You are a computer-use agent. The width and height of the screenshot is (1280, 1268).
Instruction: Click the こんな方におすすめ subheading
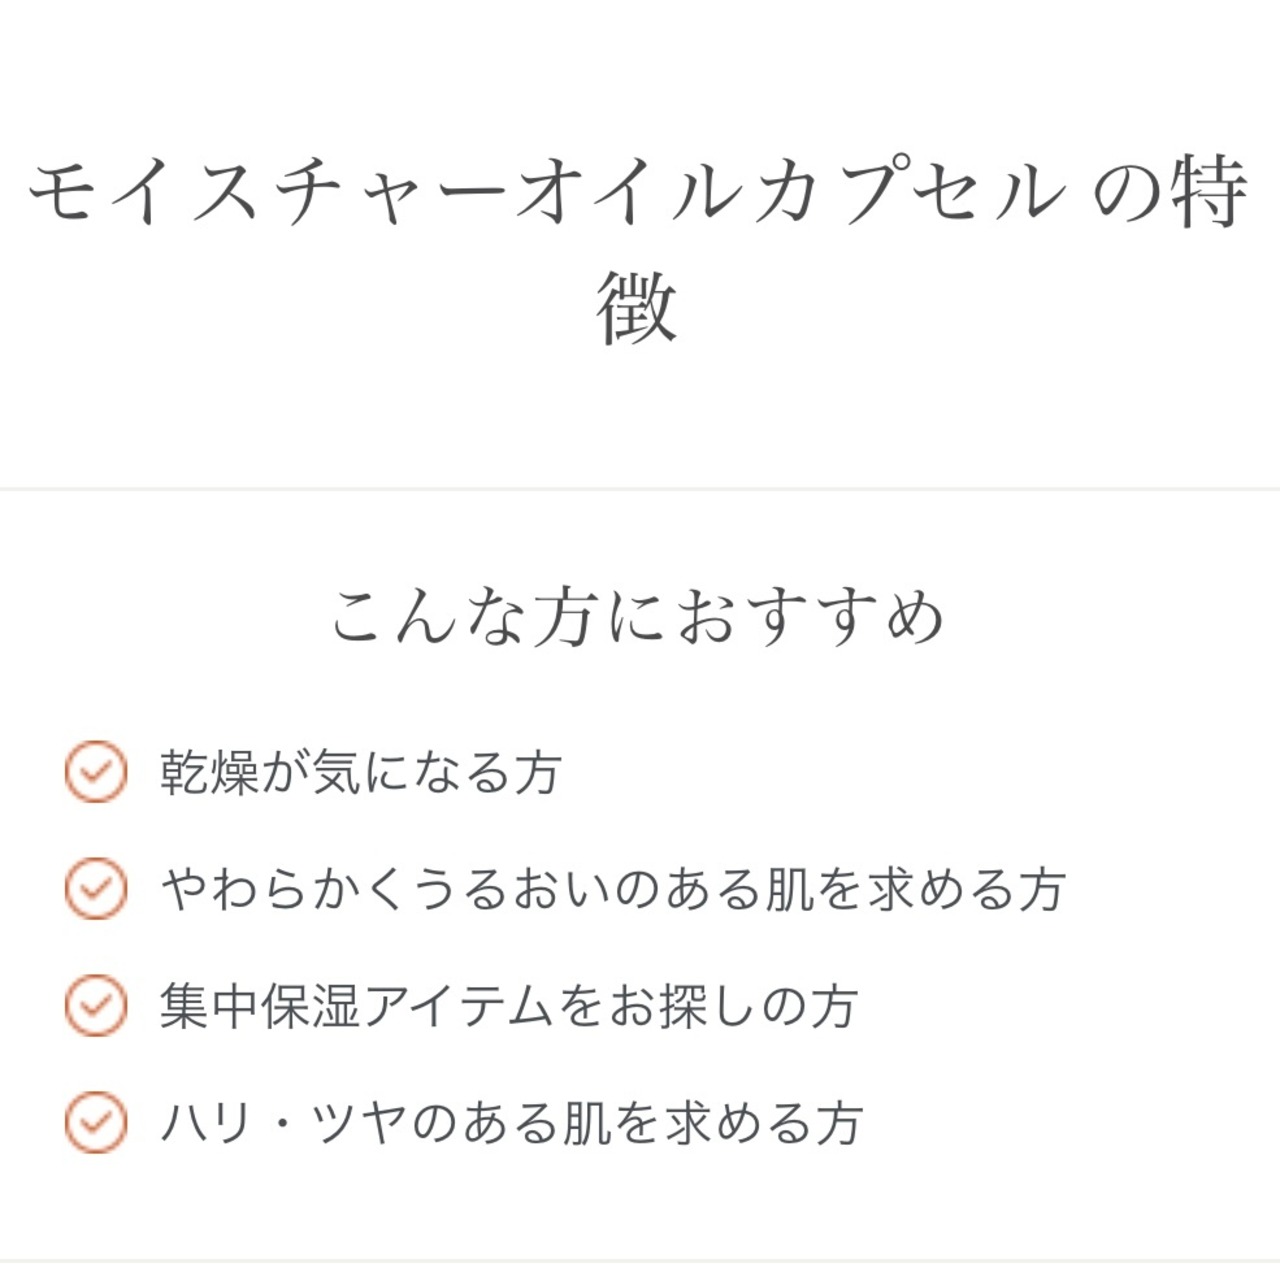tap(638, 615)
